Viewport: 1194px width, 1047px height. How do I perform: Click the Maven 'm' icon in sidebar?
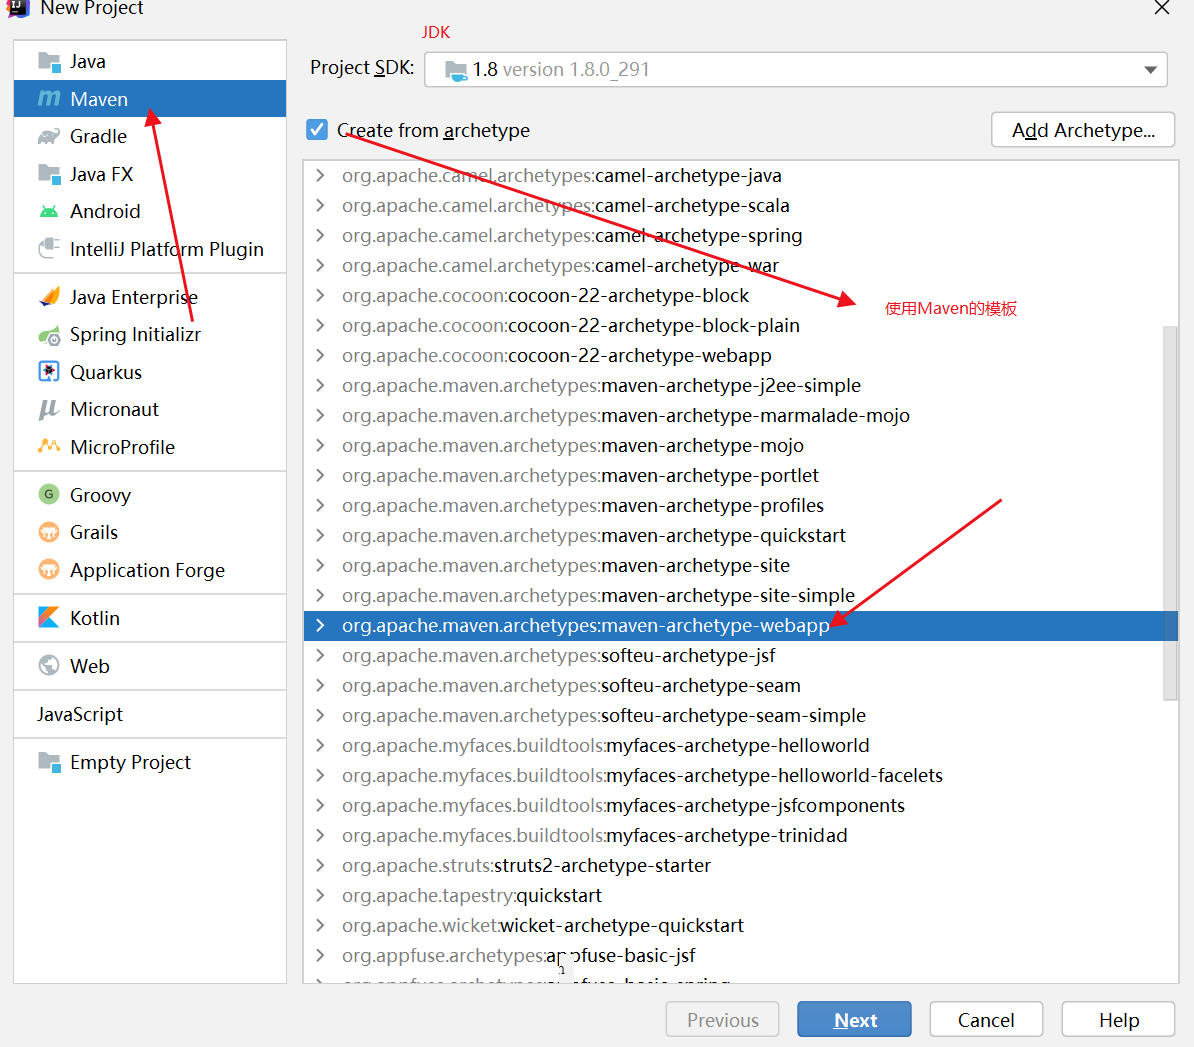(x=49, y=99)
